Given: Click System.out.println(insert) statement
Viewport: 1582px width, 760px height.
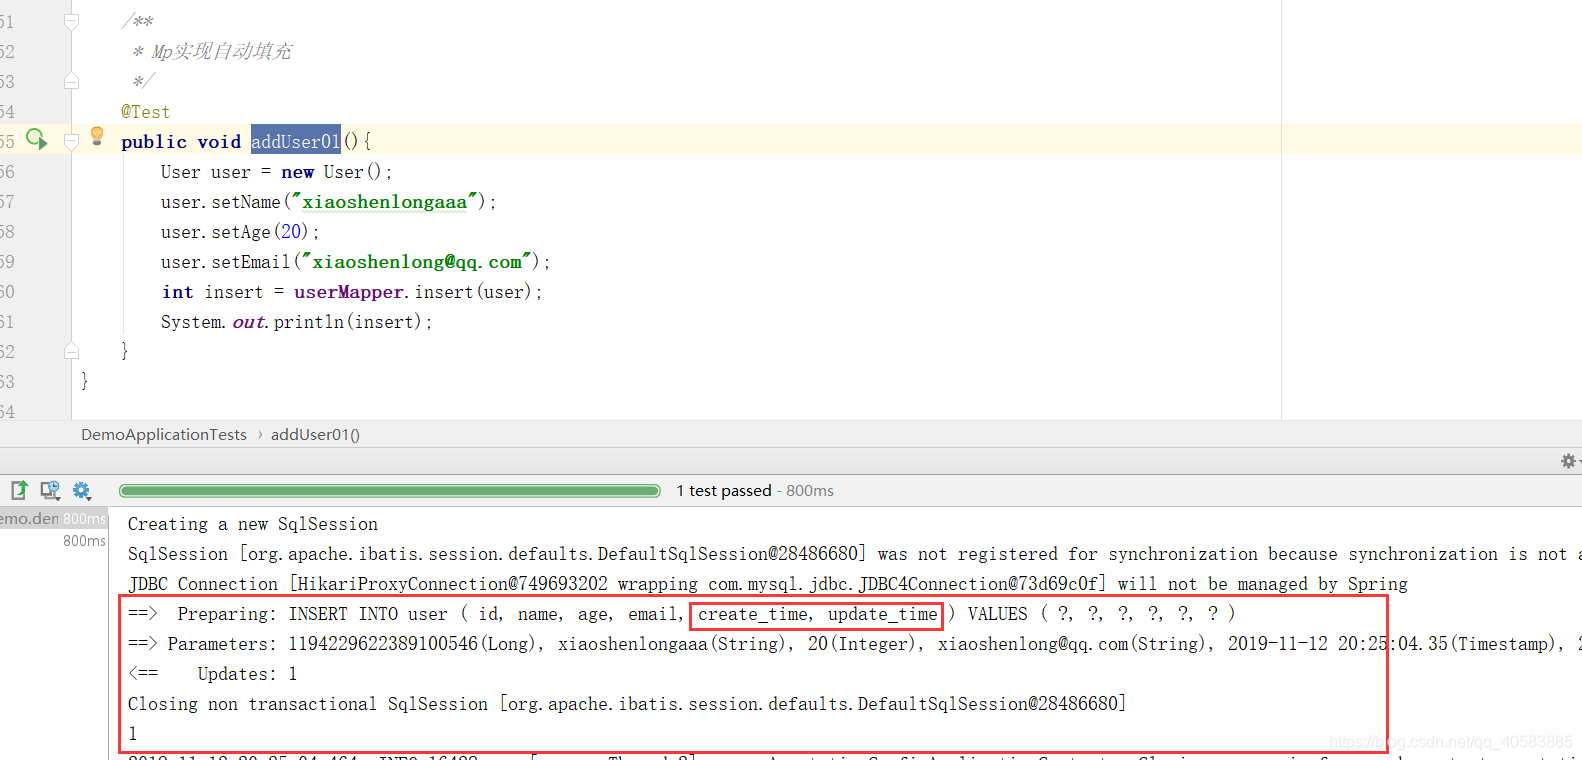Looking at the screenshot, I should pyautogui.click(x=296, y=322).
